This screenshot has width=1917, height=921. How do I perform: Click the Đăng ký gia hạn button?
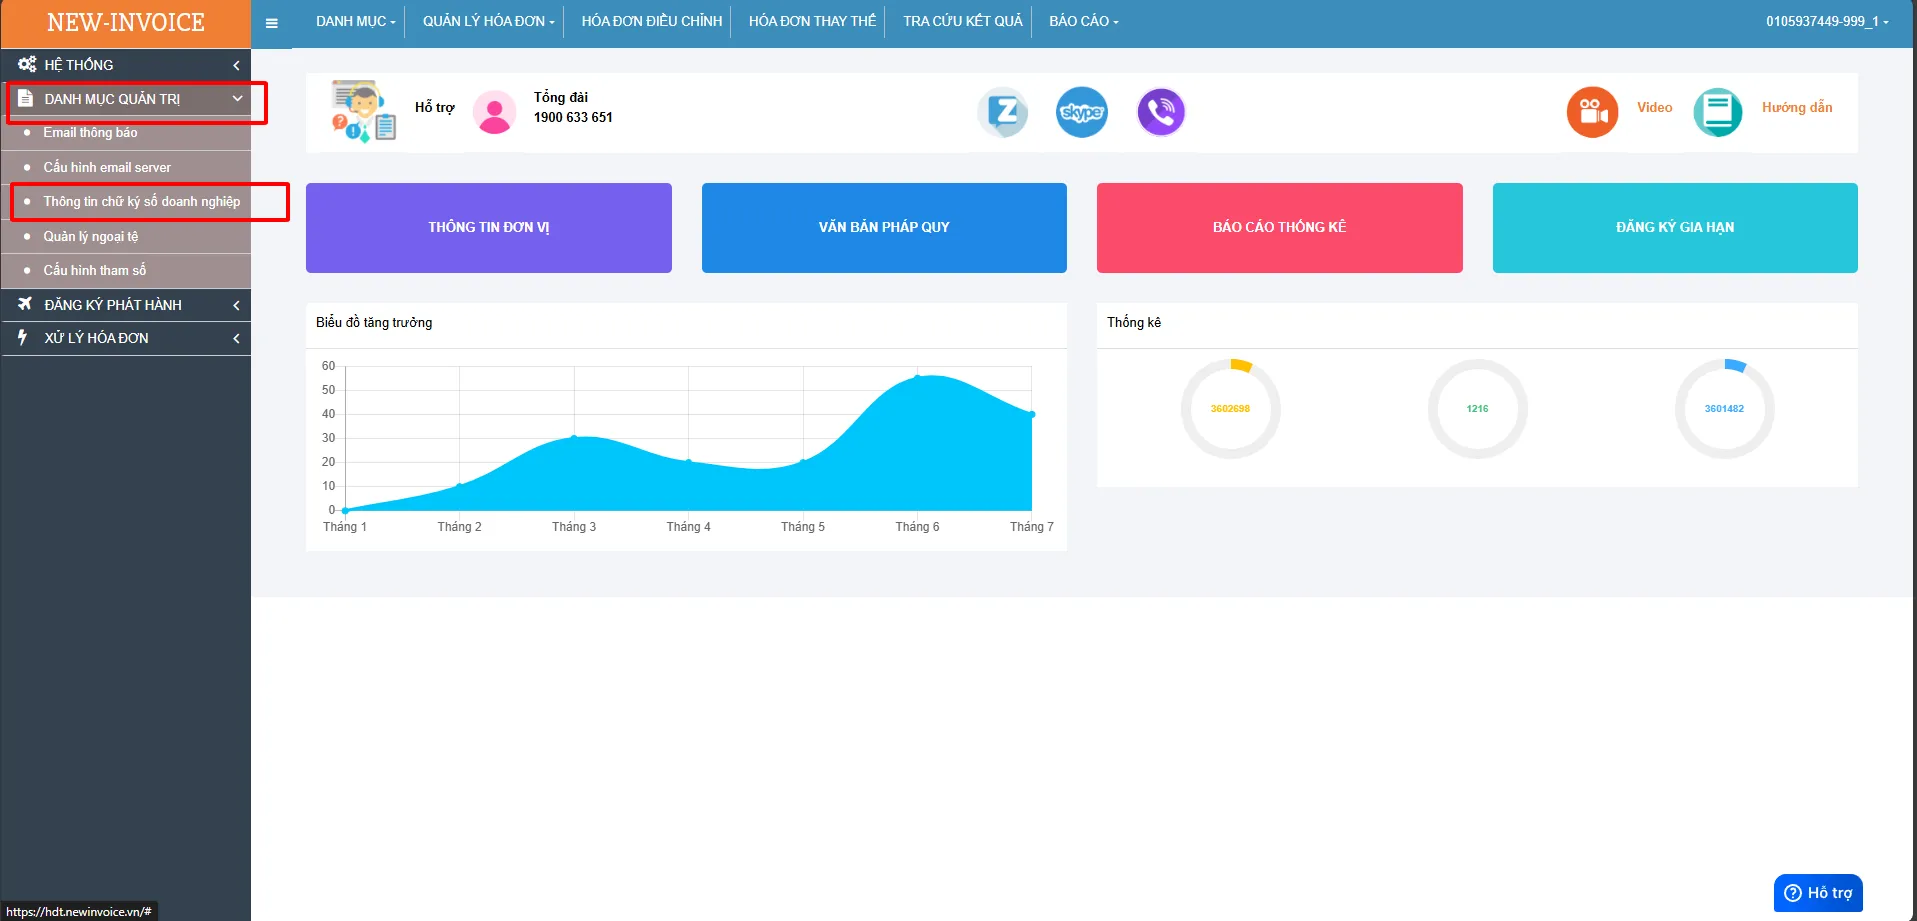point(1675,228)
